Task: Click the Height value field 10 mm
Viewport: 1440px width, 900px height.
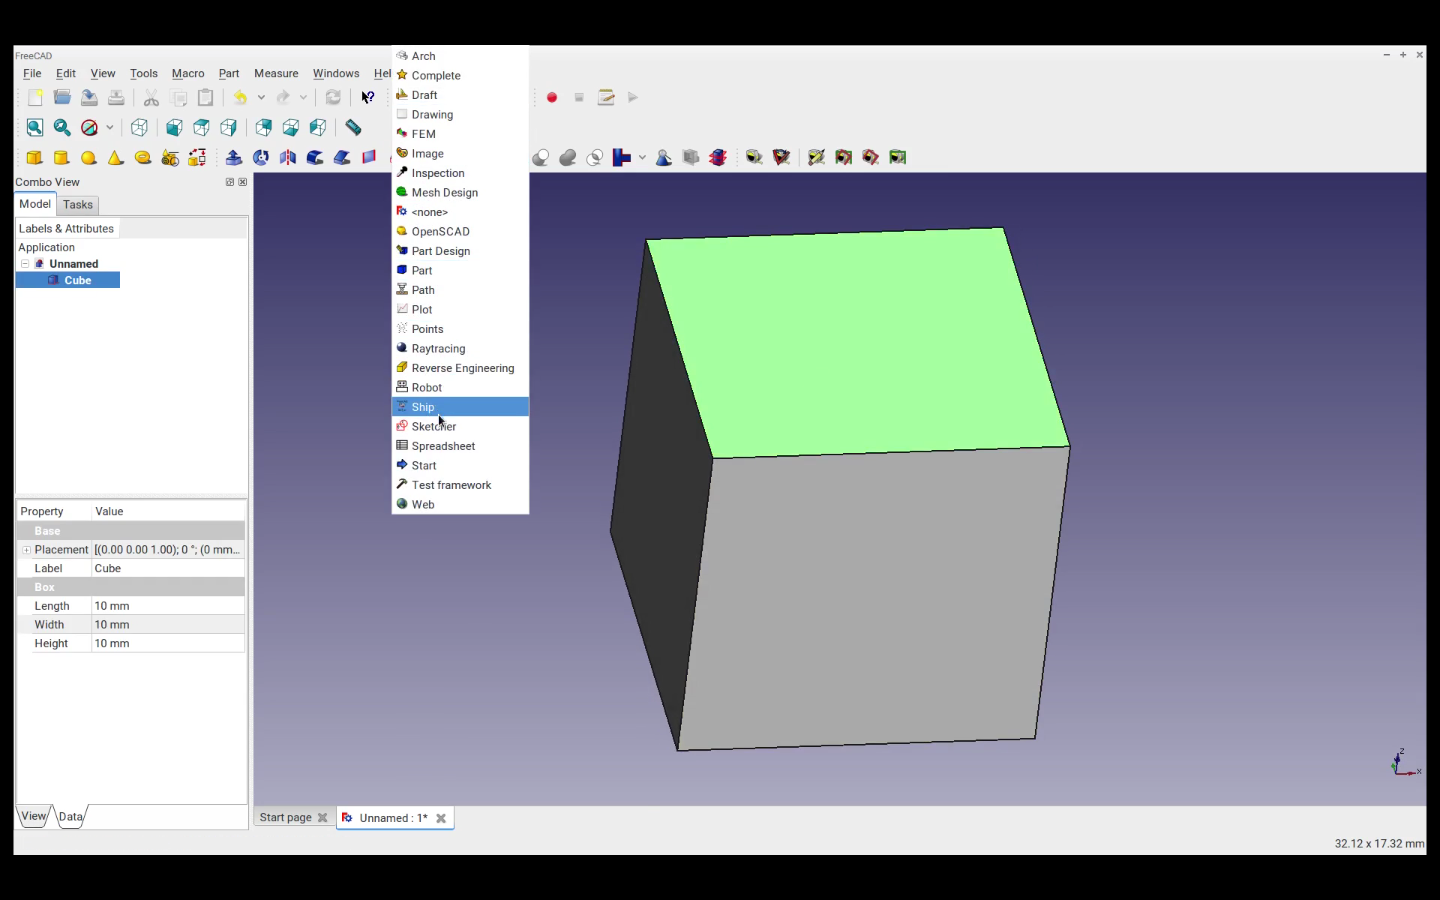Action: pyautogui.click(x=168, y=644)
